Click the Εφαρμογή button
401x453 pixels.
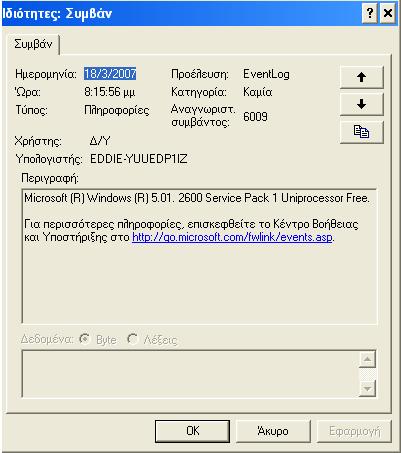tap(354, 431)
